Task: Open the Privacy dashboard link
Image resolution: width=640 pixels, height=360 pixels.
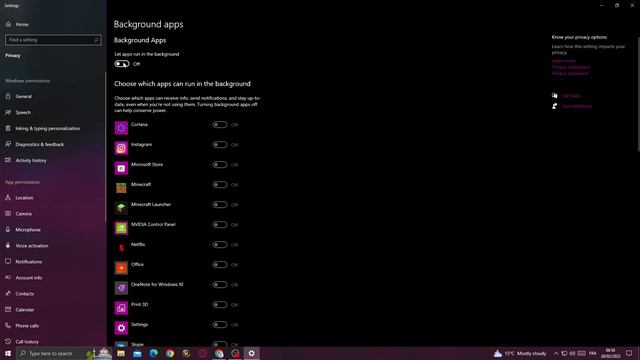Action: pos(571,67)
